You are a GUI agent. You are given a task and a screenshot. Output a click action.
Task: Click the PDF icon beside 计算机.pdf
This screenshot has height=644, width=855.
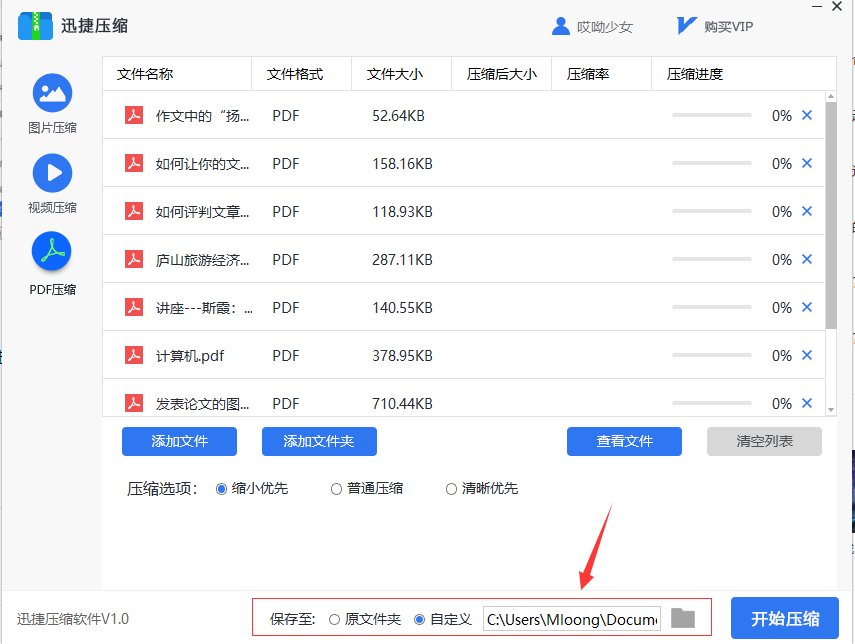pos(134,355)
